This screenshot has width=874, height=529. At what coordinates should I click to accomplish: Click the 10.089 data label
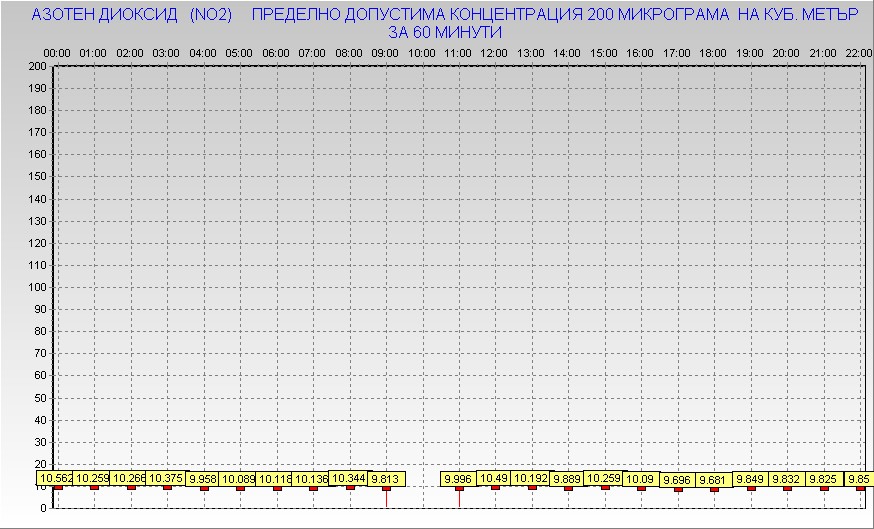239,479
